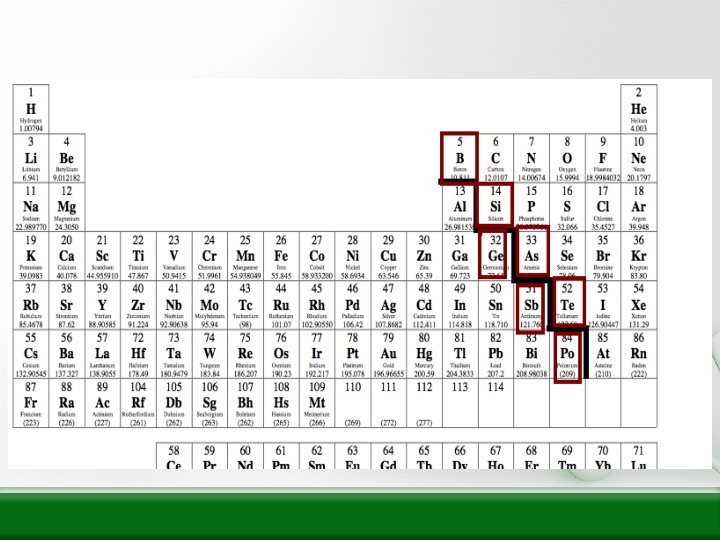
Task: Click the Lead (Pb) cell
Action: click(495, 354)
